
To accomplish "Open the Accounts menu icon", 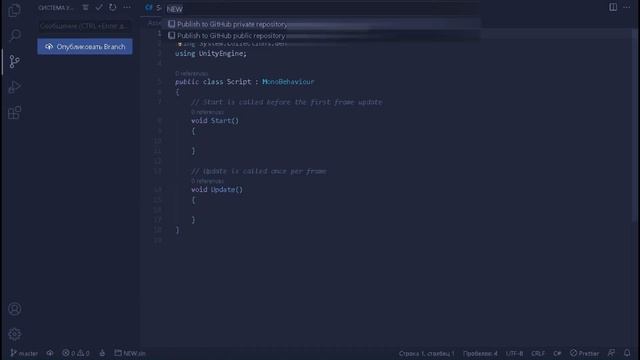I will 15,309.
